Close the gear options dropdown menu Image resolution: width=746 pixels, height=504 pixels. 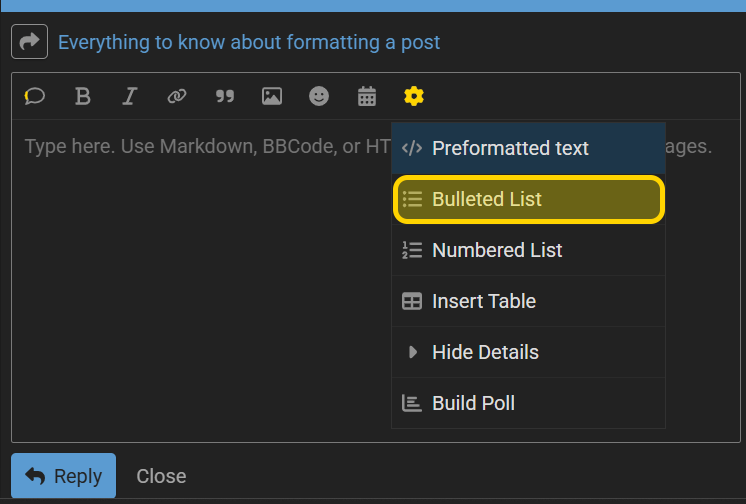click(x=413, y=97)
